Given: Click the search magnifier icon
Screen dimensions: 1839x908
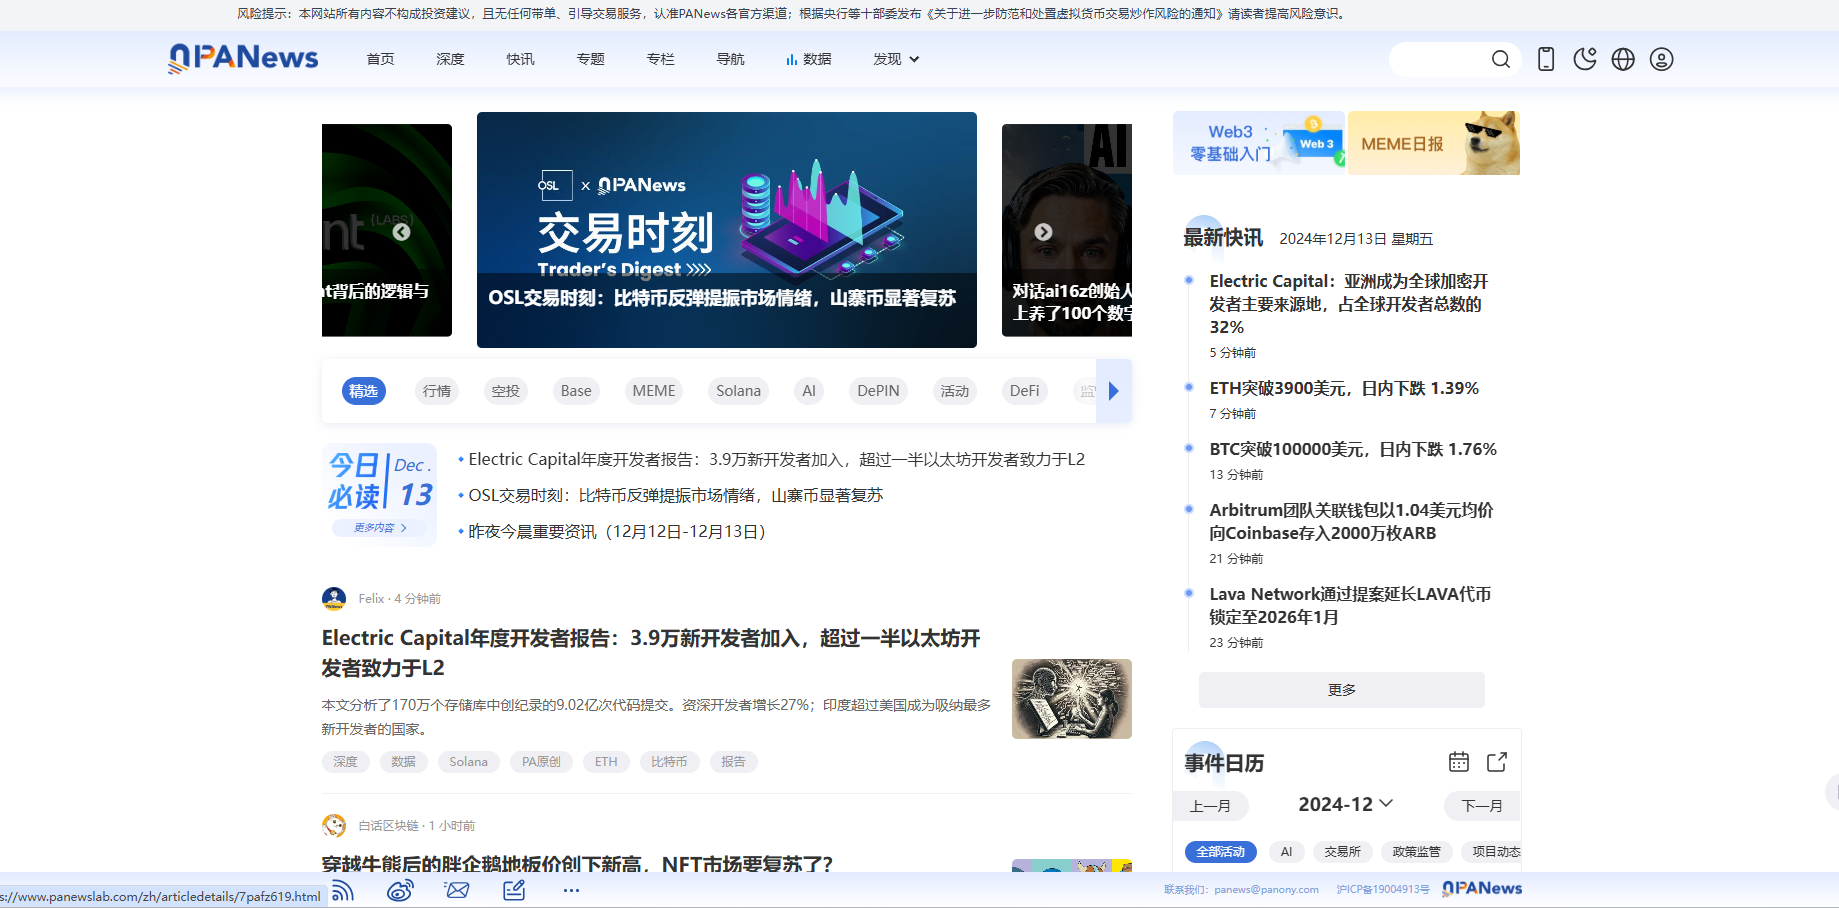Looking at the screenshot, I should coord(1500,60).
